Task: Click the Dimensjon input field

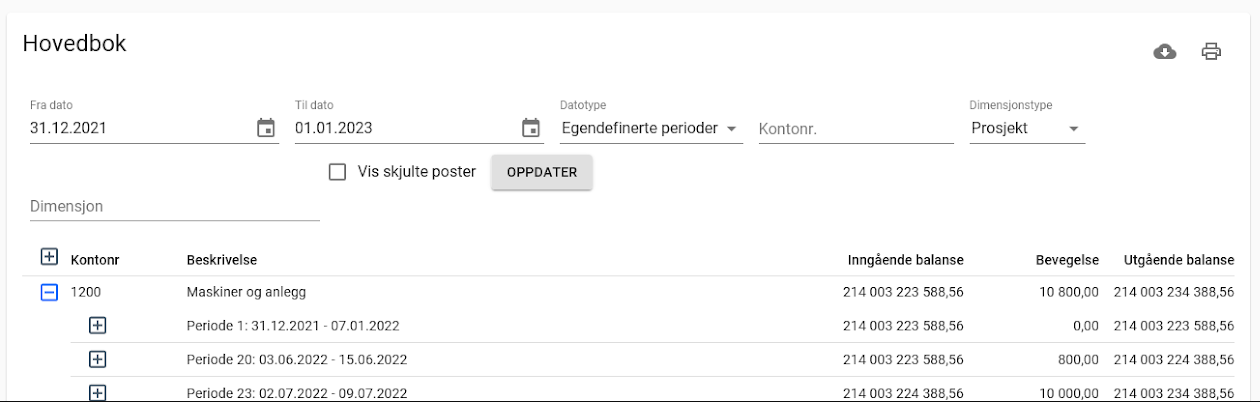Action: [174, 206]
